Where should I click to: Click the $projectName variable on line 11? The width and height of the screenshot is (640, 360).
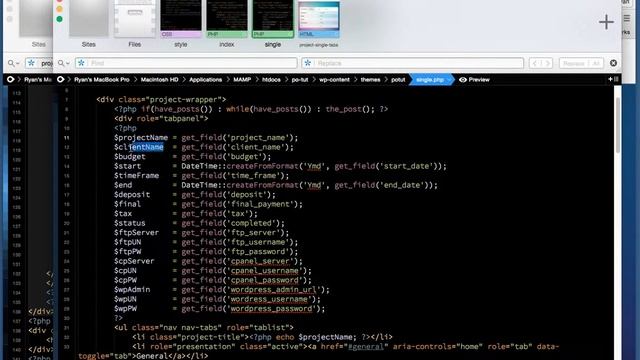(x=141, y=138)
